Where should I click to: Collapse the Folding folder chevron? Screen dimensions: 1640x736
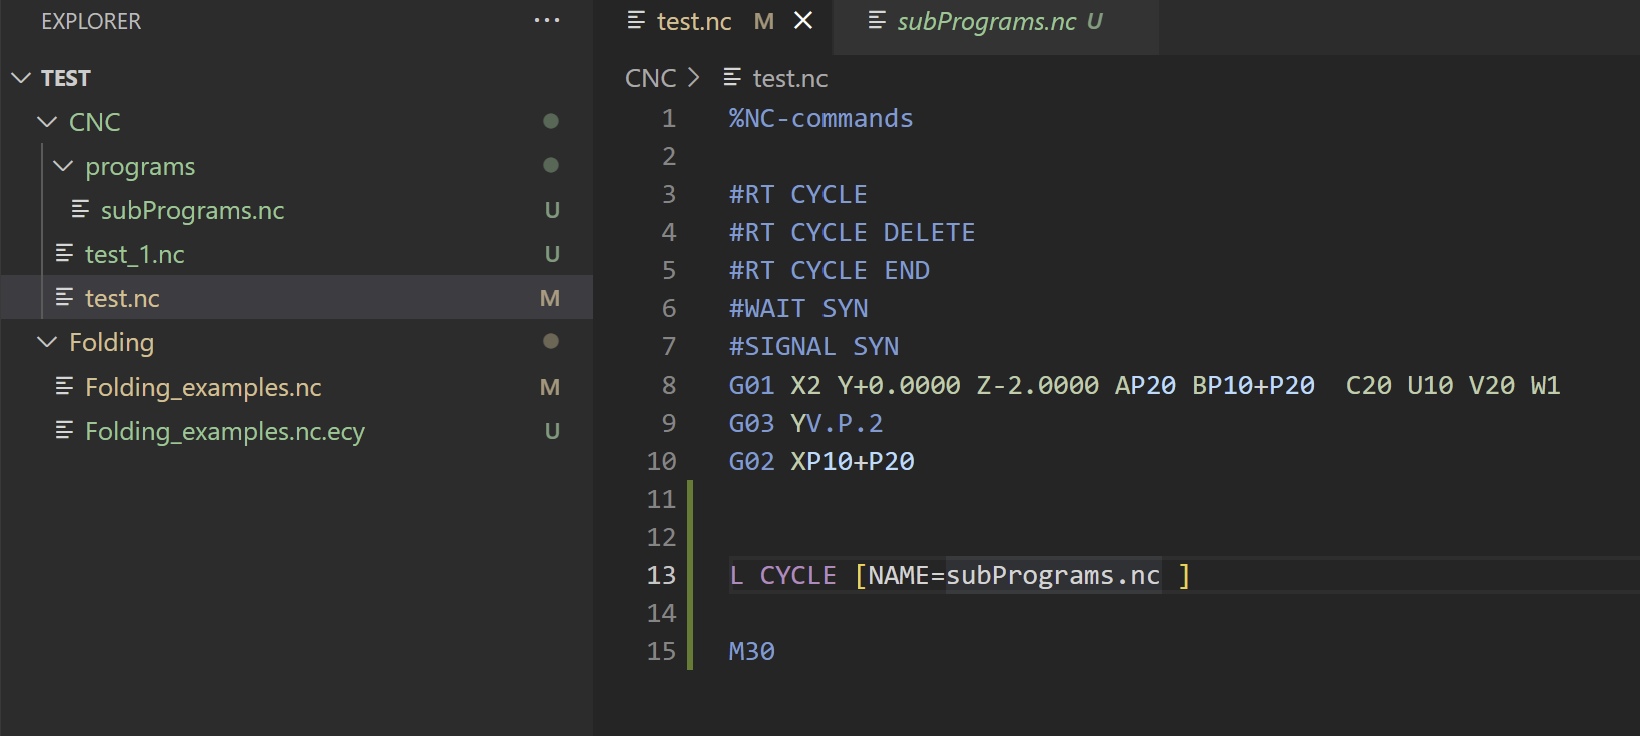[x=47, y=342]
